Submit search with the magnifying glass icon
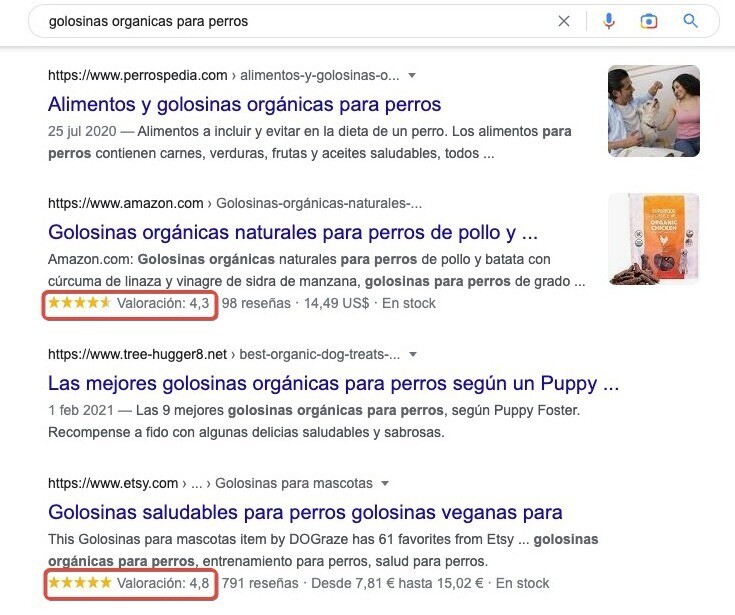 [x=690, y=21]
